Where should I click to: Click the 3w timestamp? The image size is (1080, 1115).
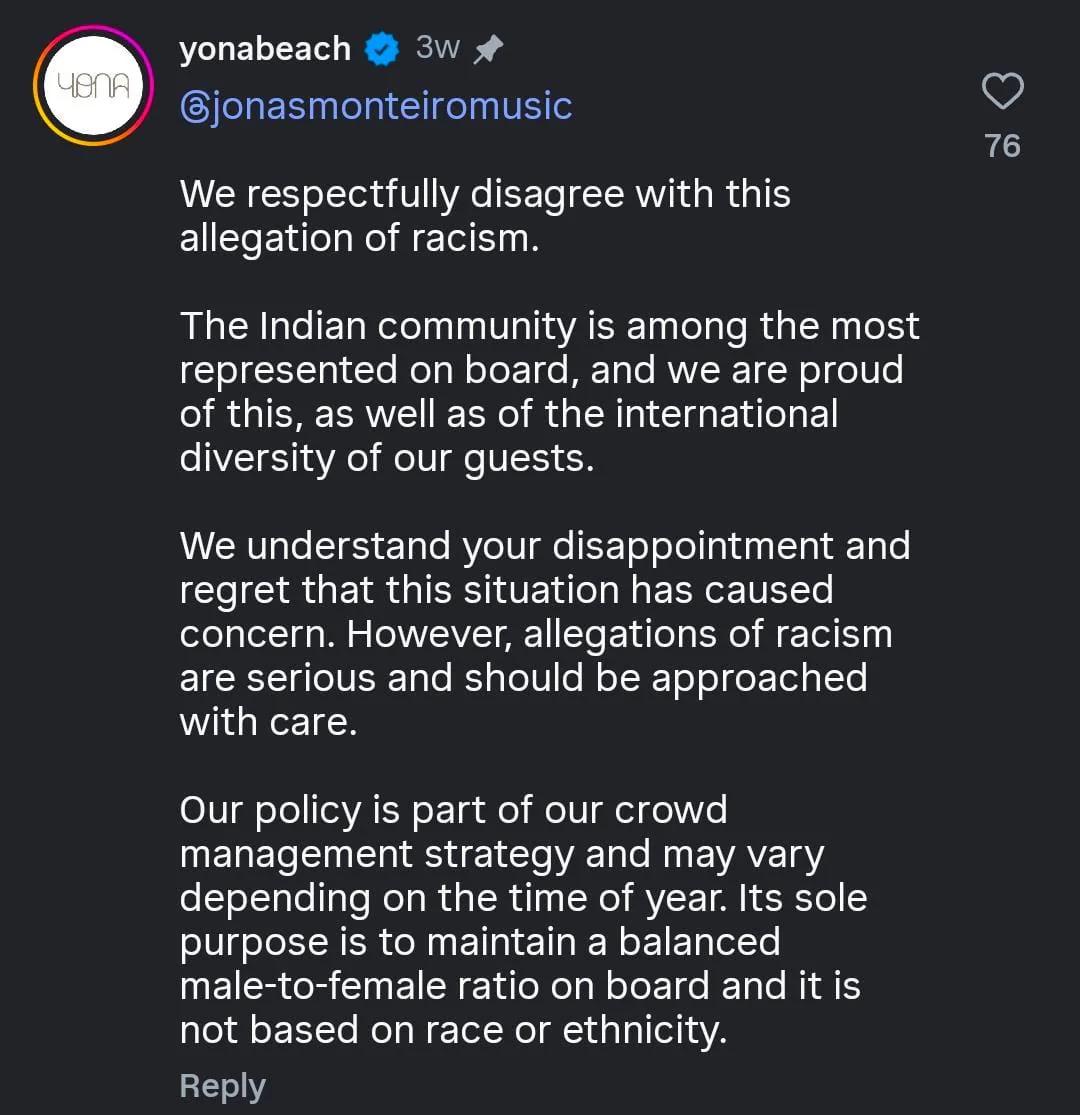coord(437,48)
